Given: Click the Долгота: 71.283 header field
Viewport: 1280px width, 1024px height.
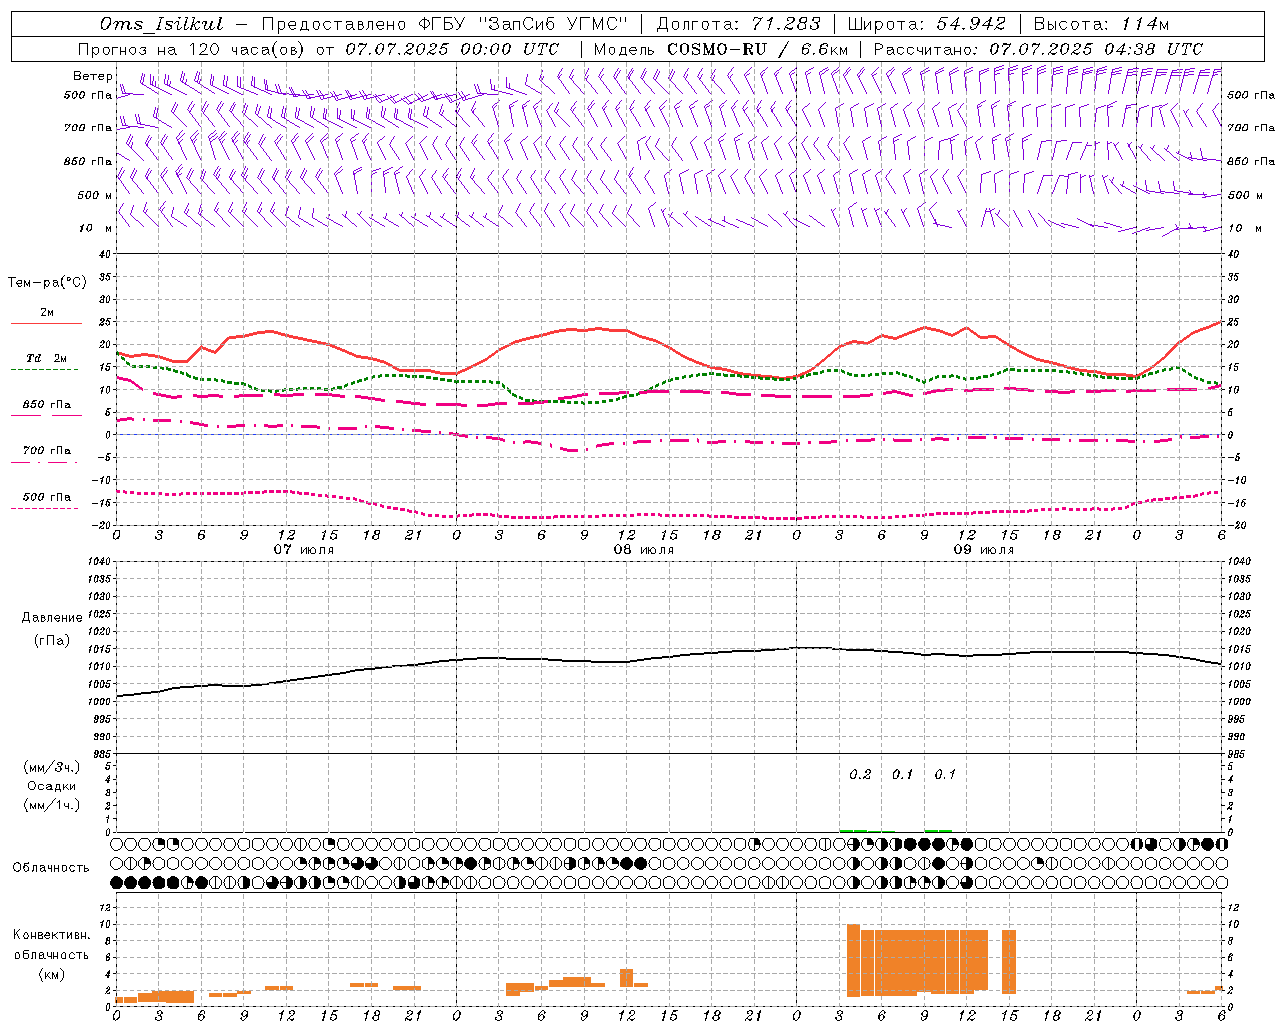Looking at the screenshot, I should (738, 24).
